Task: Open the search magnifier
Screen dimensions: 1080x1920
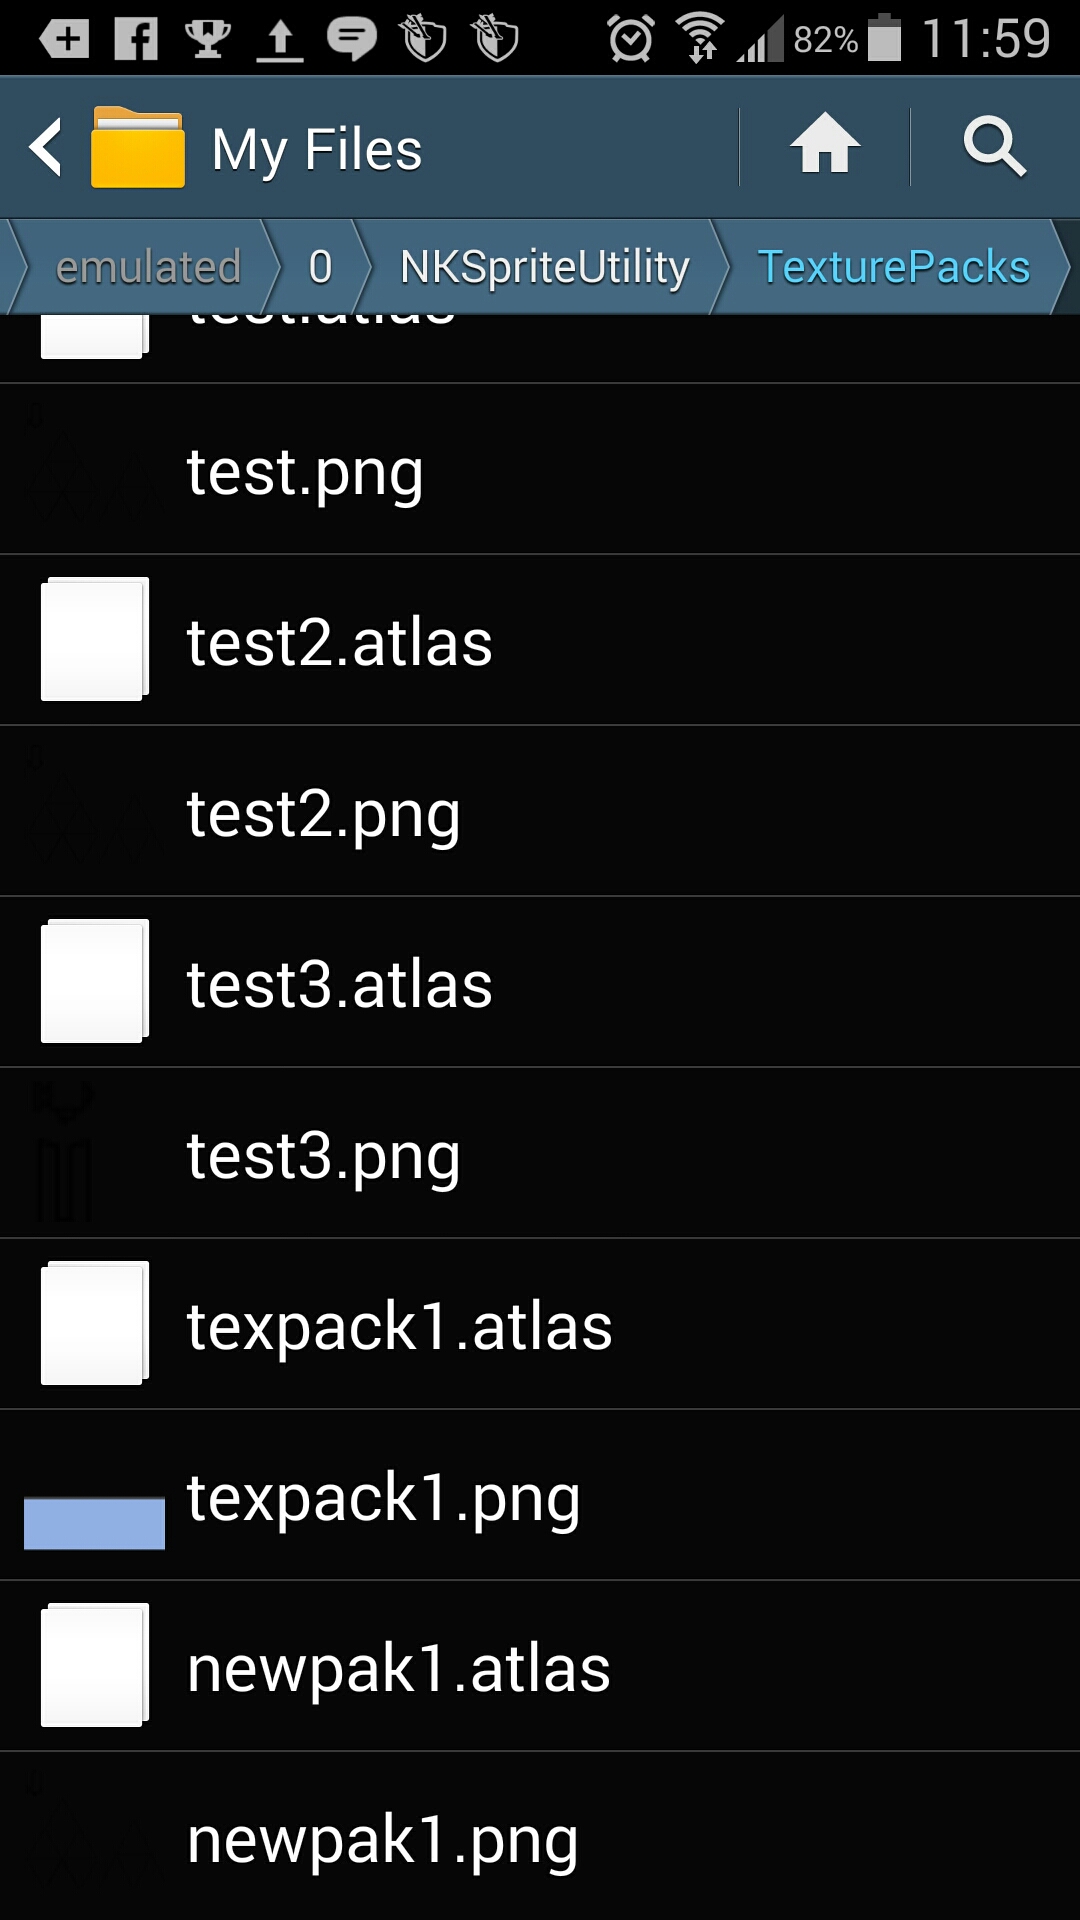Action: pos(994,146)
